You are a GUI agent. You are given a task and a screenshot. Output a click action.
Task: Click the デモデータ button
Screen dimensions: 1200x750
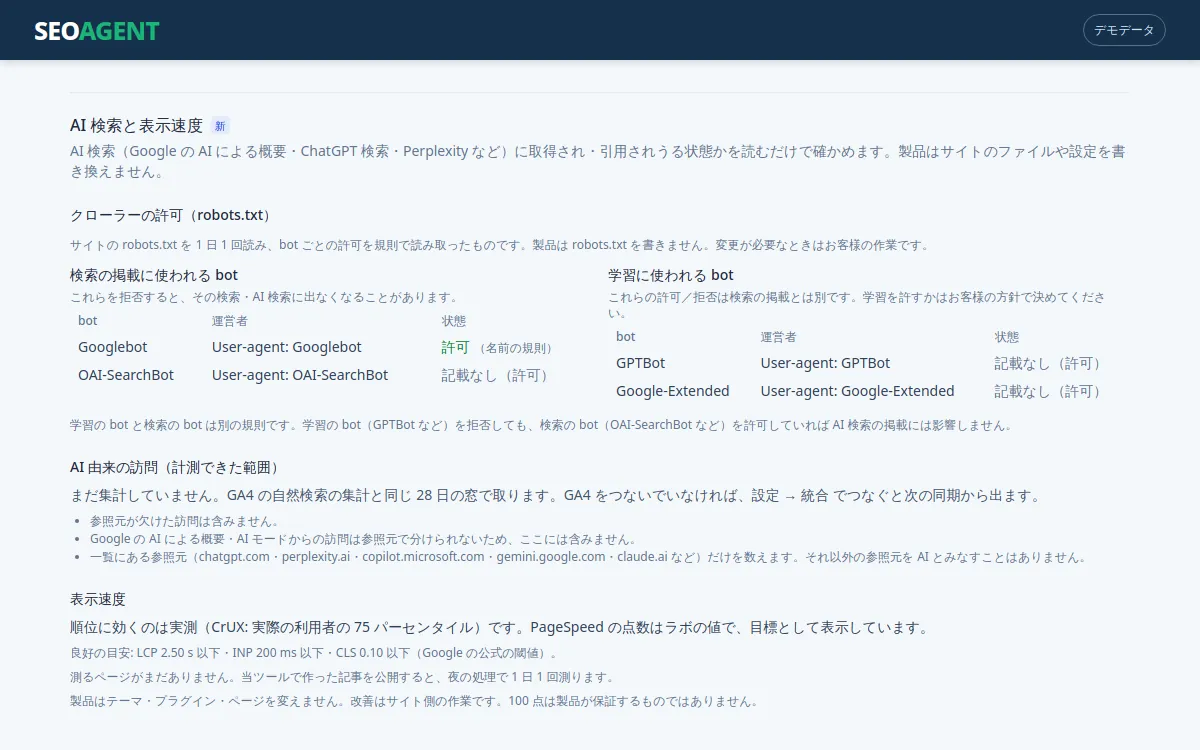coord(1124,30)
